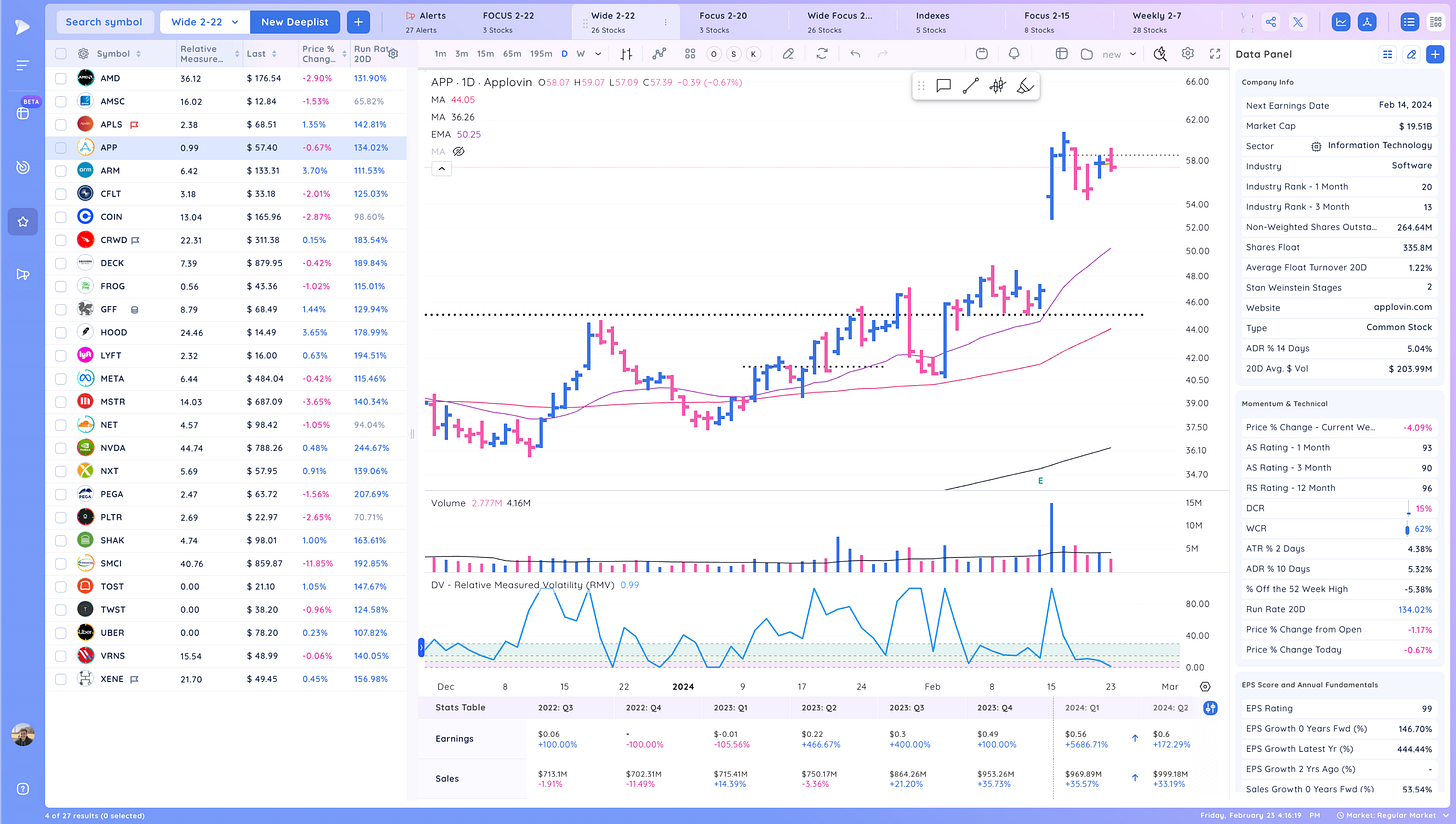Open the sidebar hamburger menu icon
Viewport: 1456px width, 824px height.
(22, 65)
